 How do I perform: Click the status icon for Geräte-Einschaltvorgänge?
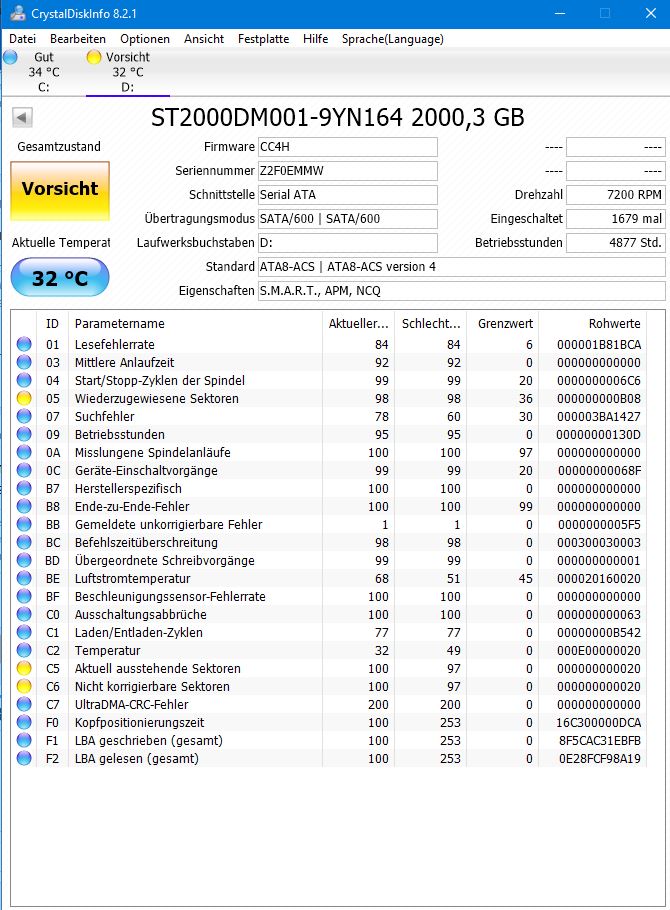click(x=24, y=470)
